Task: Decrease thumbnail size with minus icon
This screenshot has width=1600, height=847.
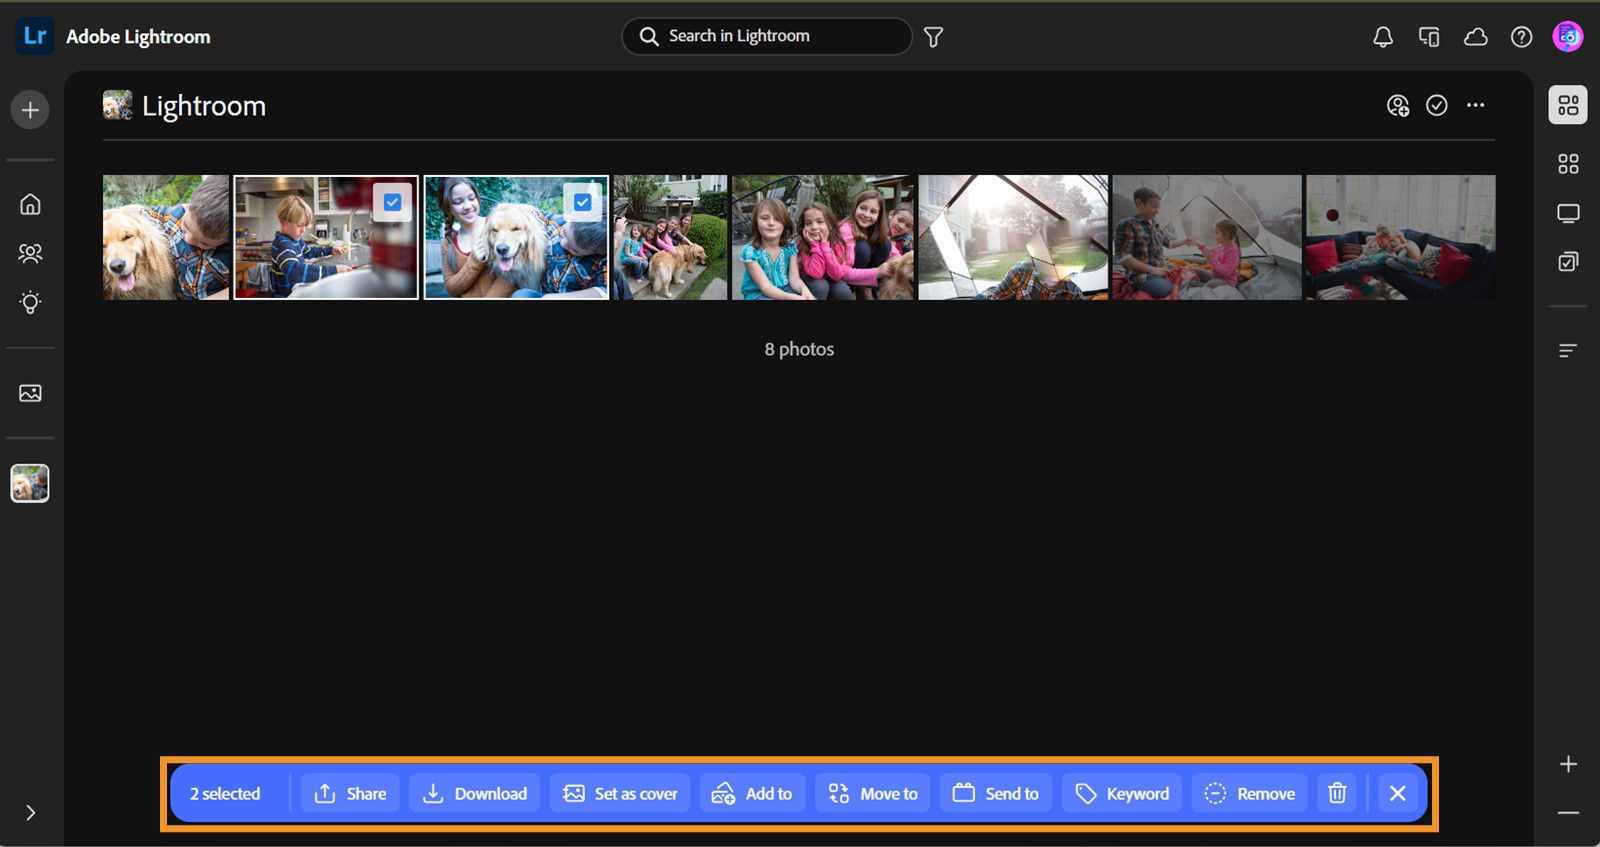Action: click(1568, 813)
